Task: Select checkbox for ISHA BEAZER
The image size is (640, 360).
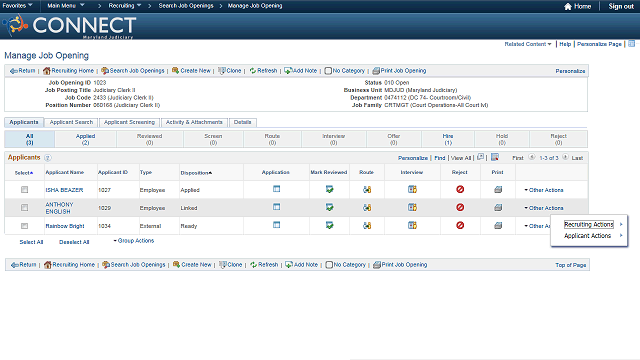Action: pos(24,190)
